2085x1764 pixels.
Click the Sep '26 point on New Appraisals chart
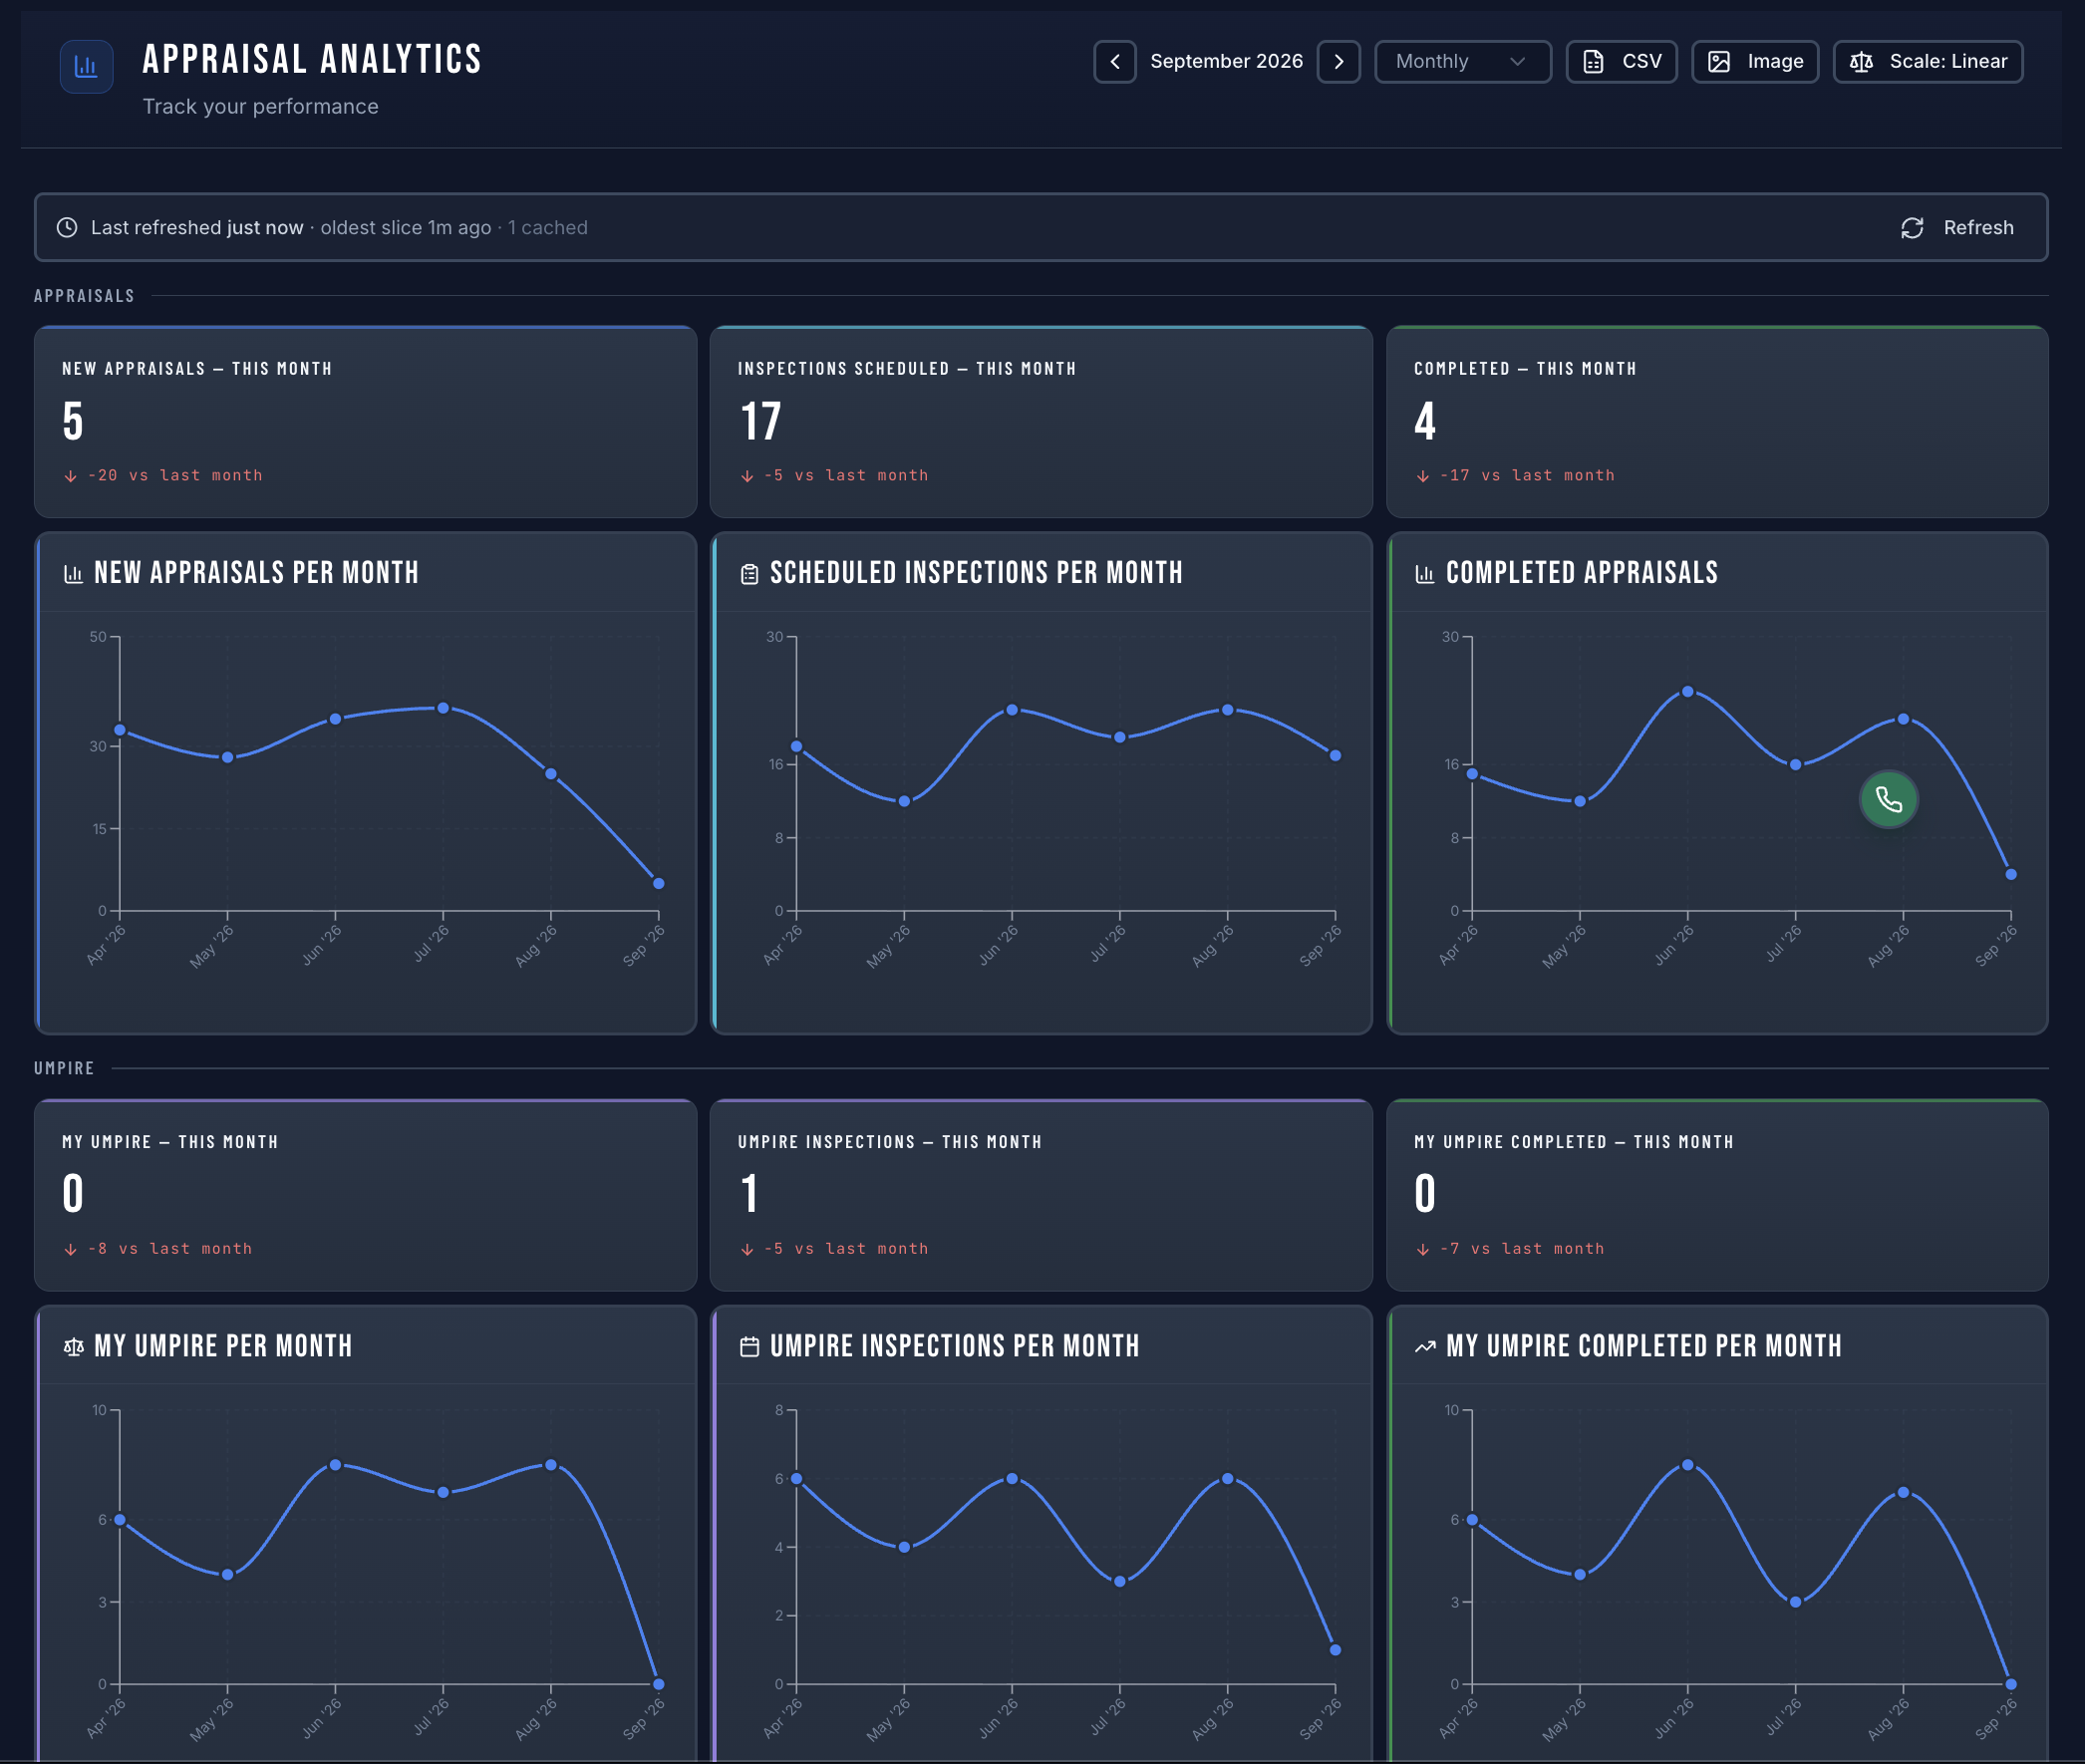[658, 883]
